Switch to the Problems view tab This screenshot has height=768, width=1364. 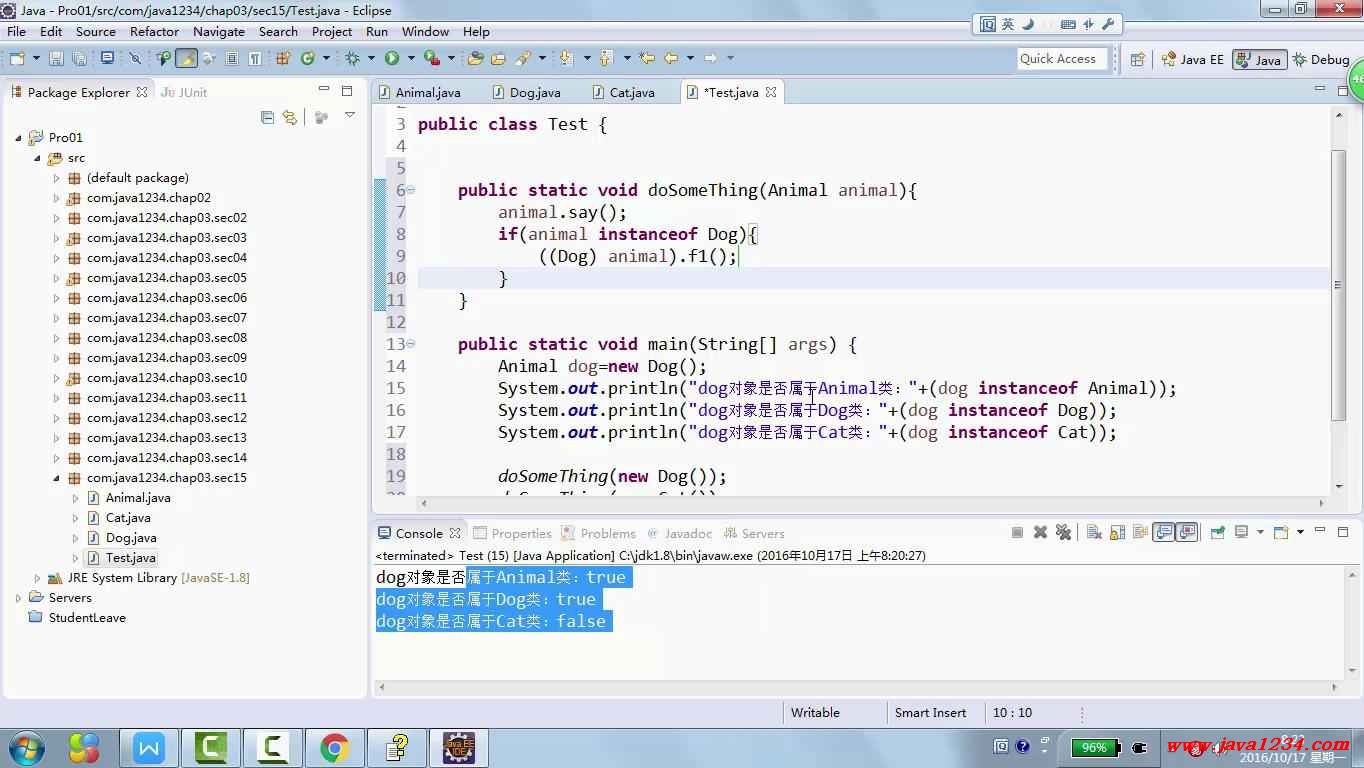click(x=599, y=533)
